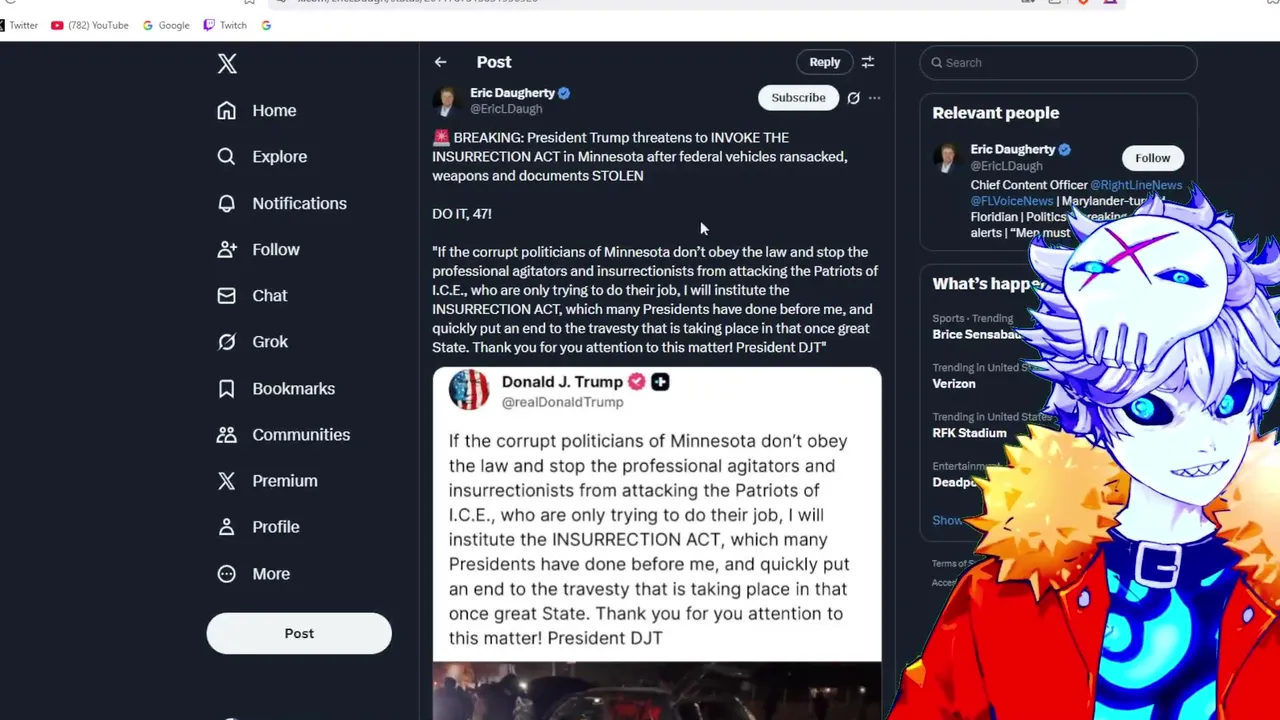
Task: Click the Reply button at top
Action: (824, 62)
